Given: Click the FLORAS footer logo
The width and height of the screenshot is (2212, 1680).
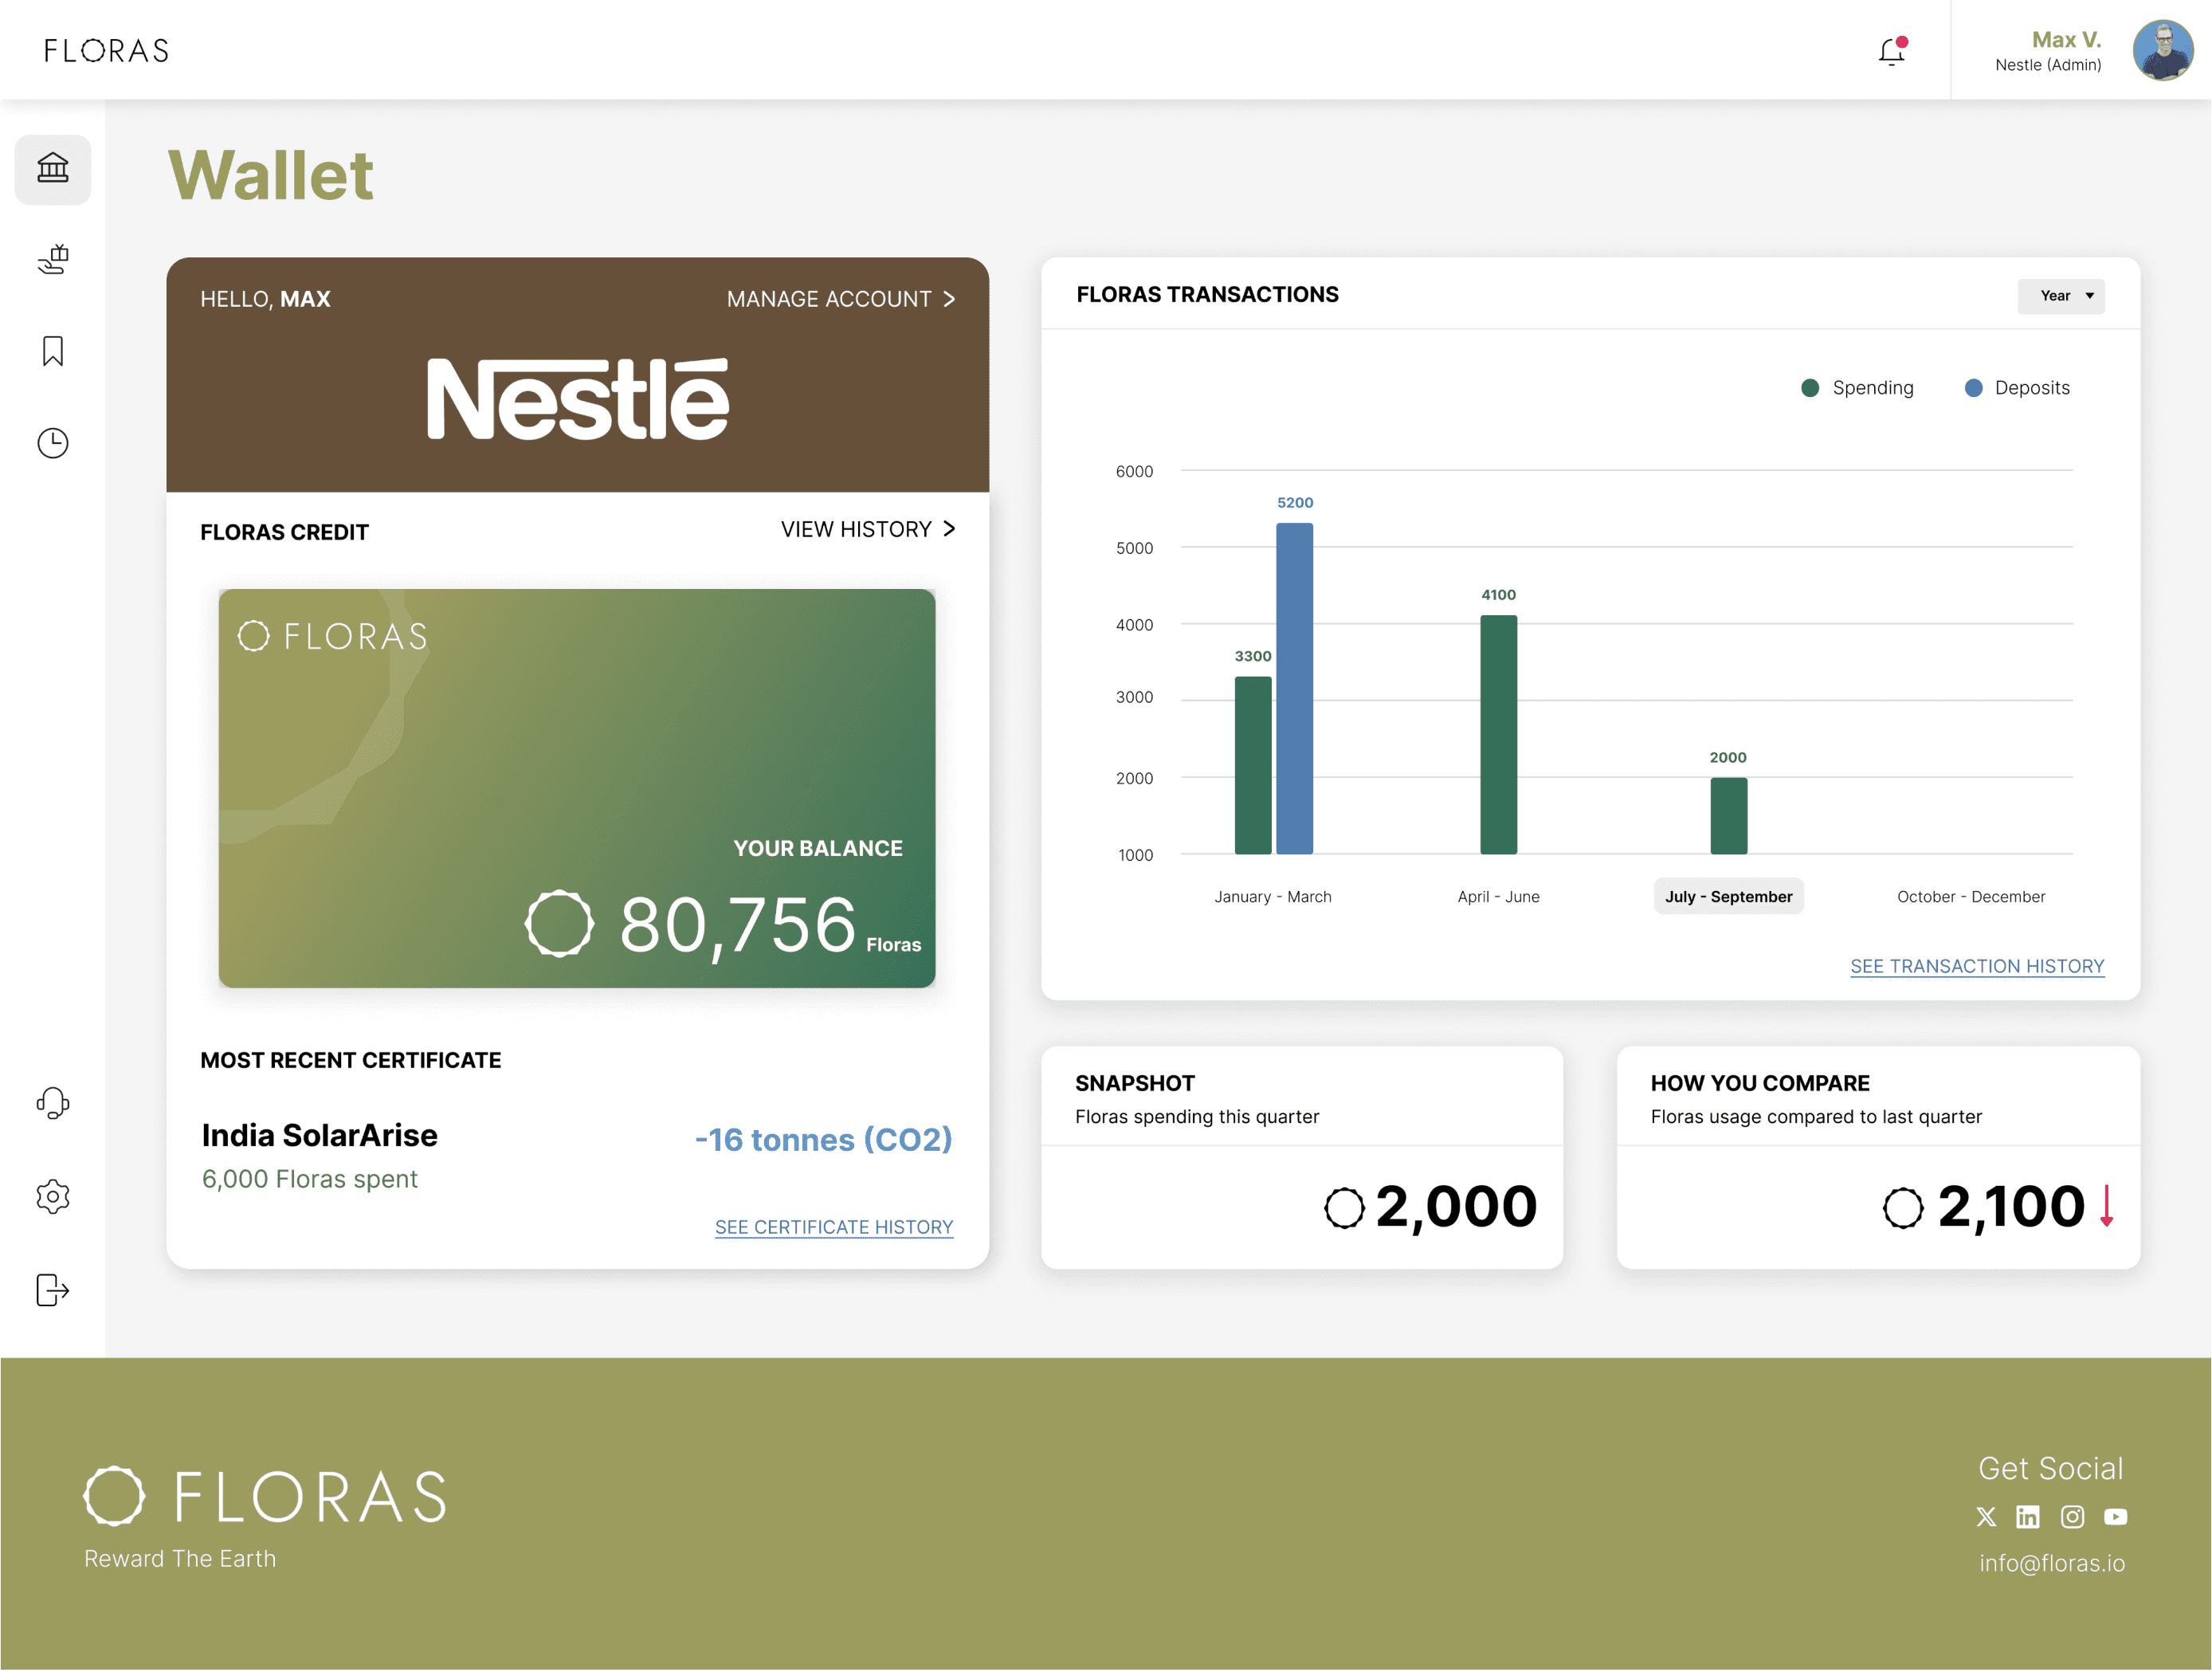Looking at the screenshot, I should [265, 1497].
